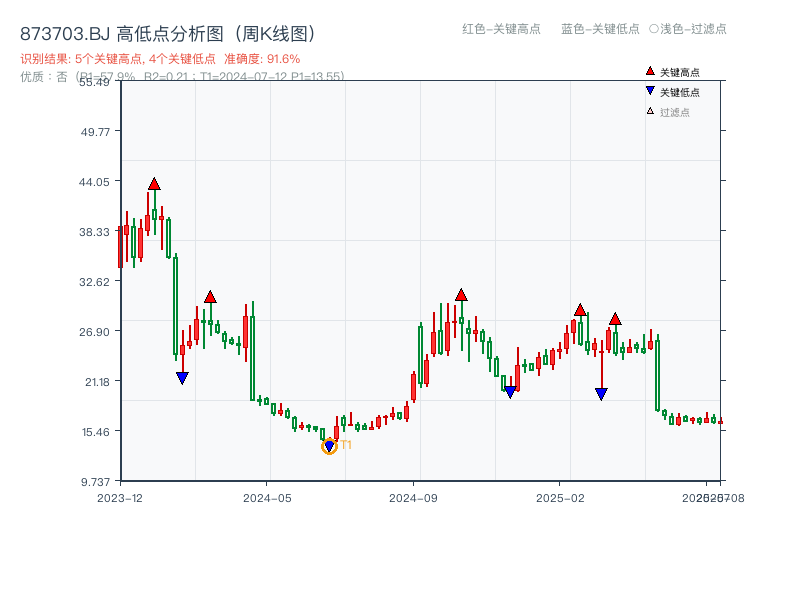Click the 55.49 value on the y-axis

pyautogui.click(x=92, y=84)
